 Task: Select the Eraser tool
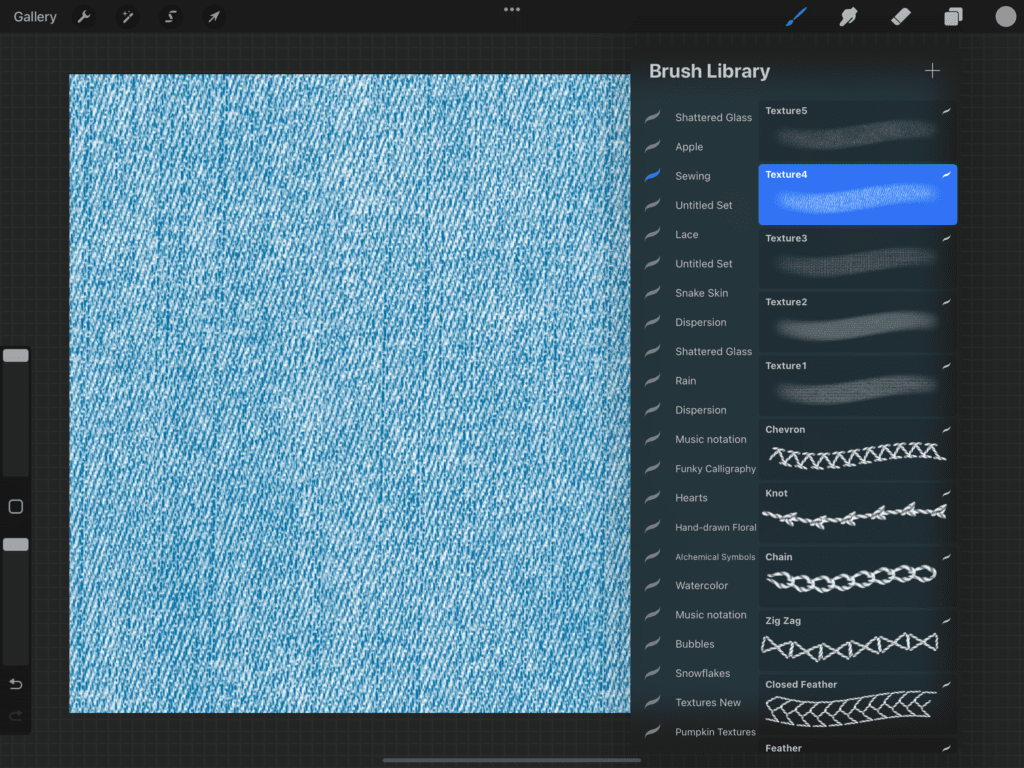tap(901, 17)
